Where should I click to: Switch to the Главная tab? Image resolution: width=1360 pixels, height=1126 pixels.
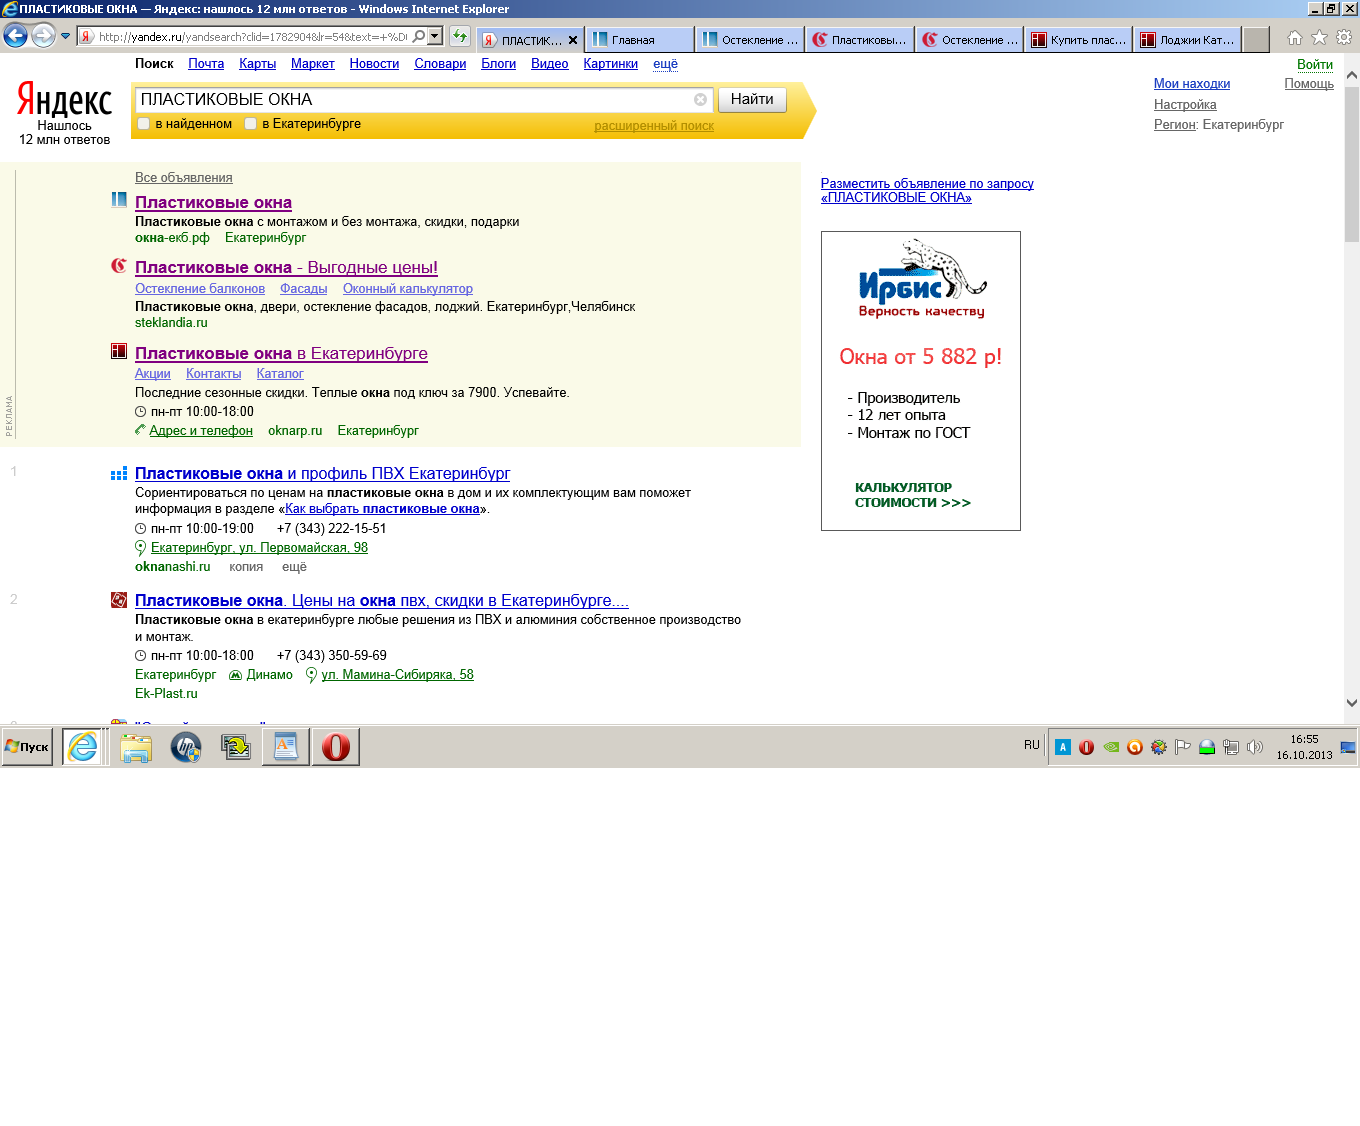[x=640, y=40]
